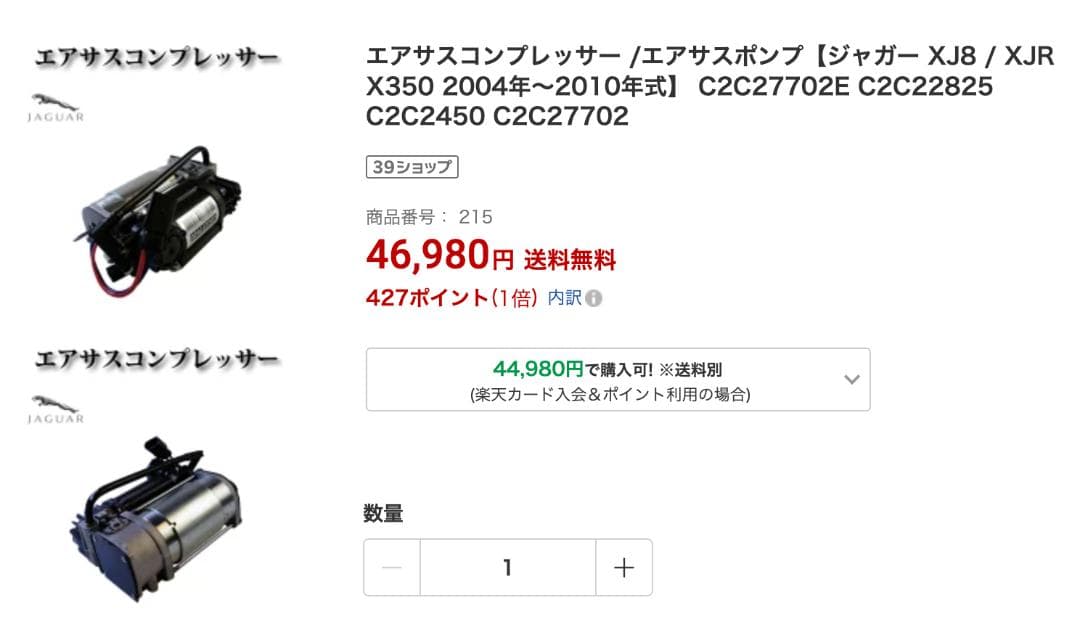Click the info icon beside 内訳
This screenshot has height=624, width=1080.
pos(594,299)
